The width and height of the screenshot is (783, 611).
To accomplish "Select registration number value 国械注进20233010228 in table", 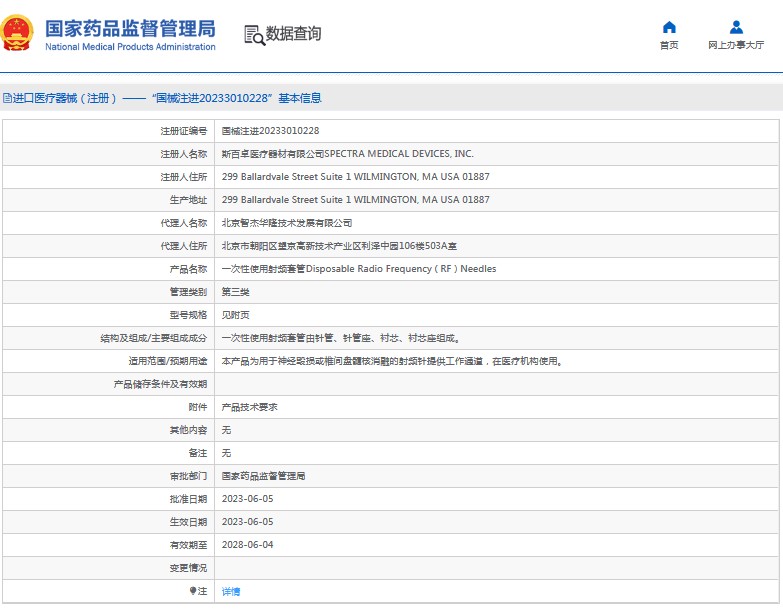I will tap(270, 131).
